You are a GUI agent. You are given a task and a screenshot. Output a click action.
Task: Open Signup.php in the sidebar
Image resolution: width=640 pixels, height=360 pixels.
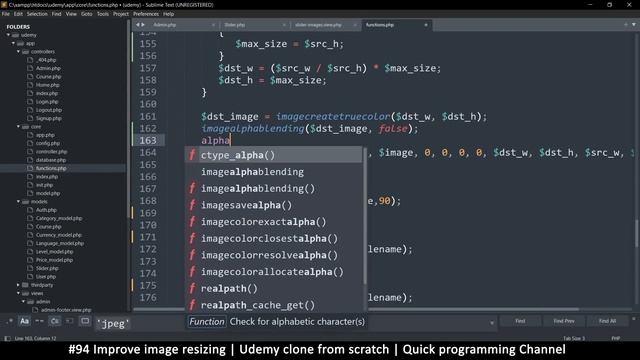pos(49,118)
